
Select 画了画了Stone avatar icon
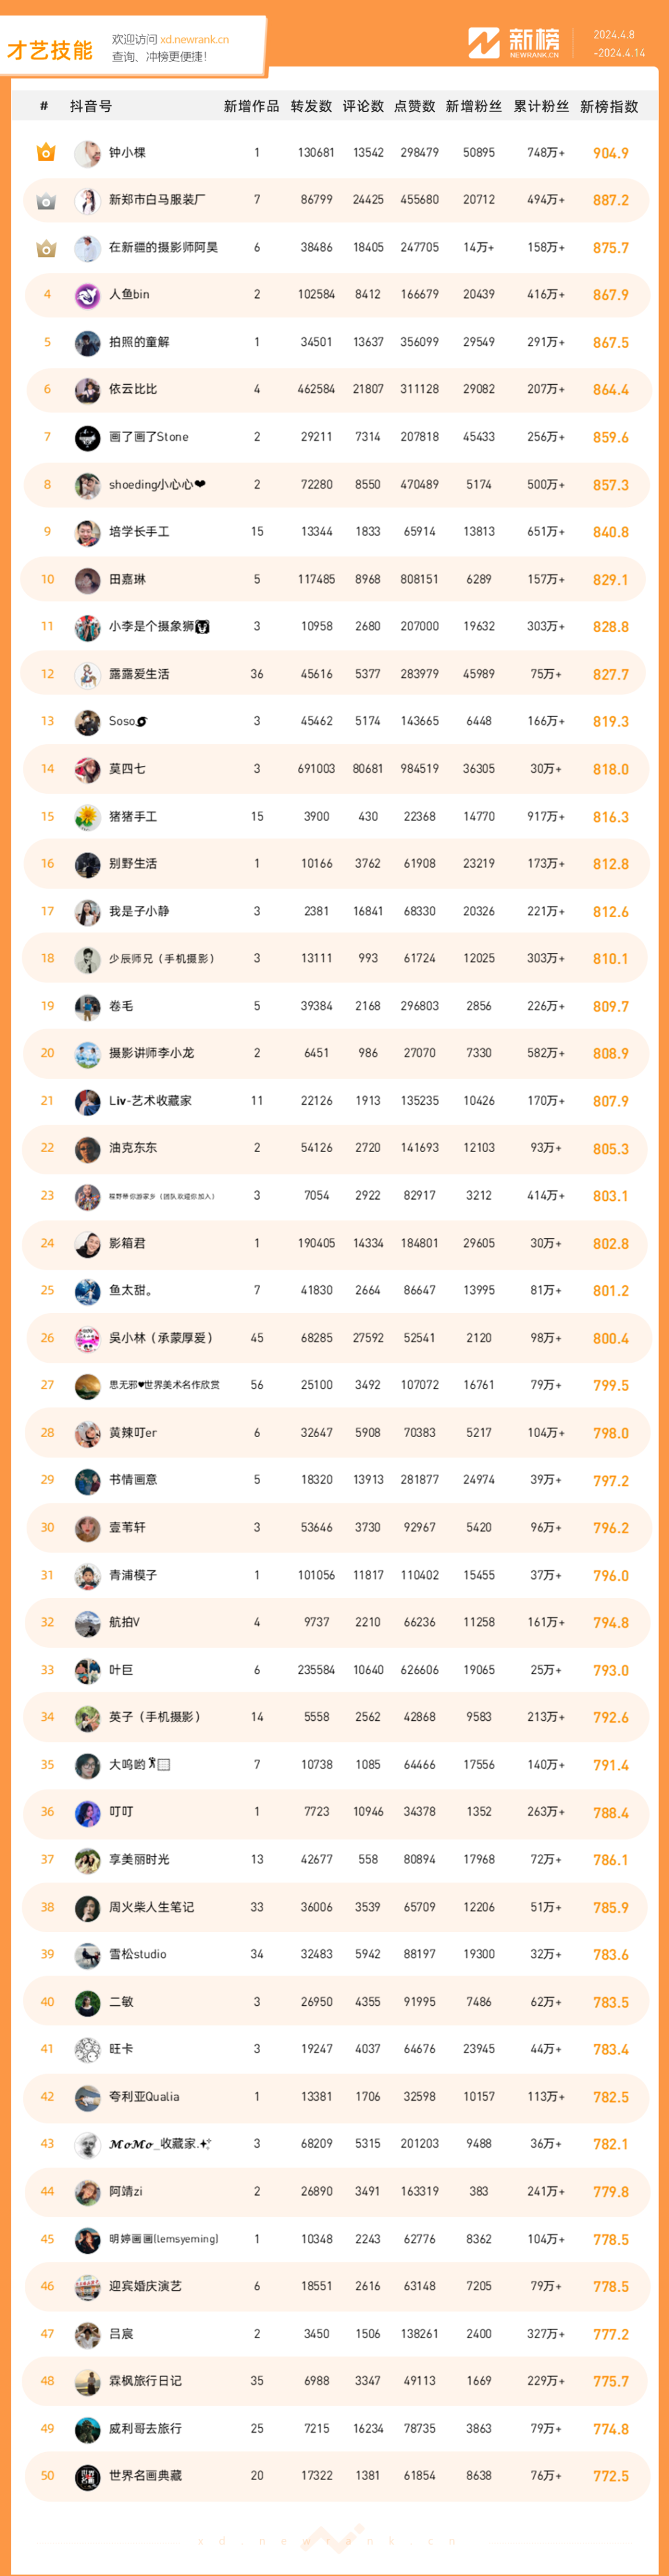tap(88, 437)
